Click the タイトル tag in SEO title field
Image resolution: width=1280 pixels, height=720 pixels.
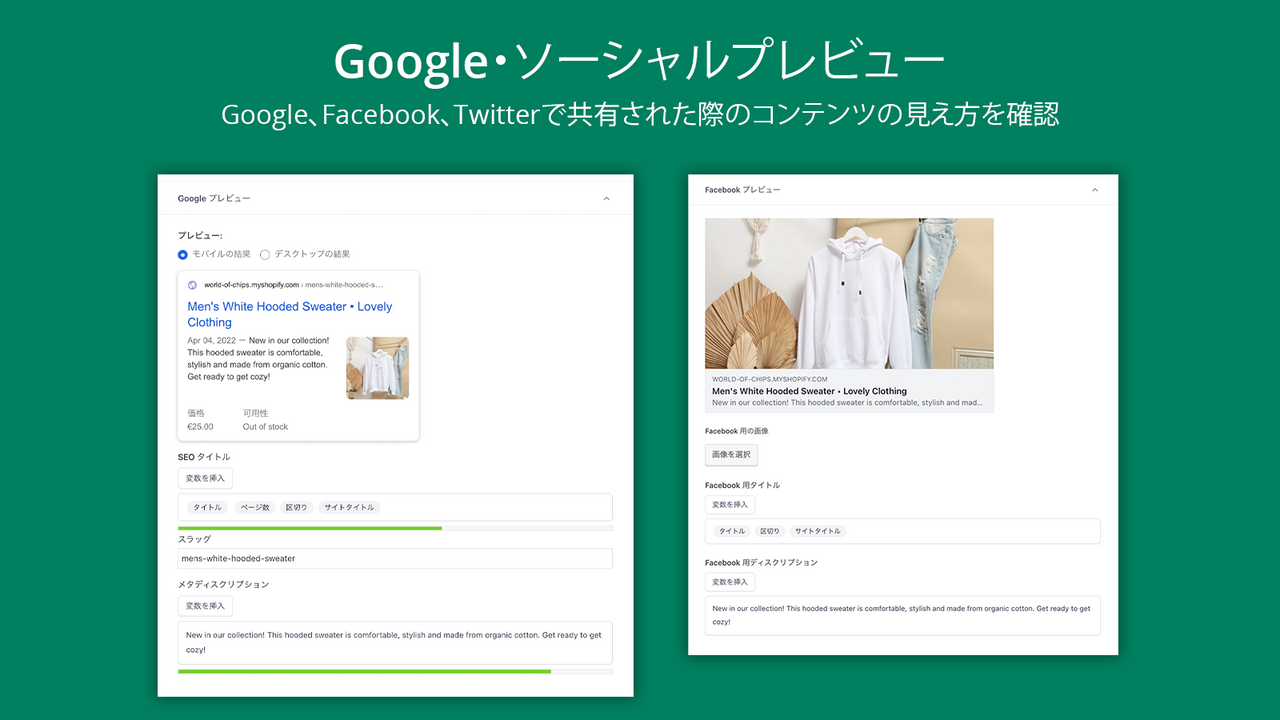click(207, 508)
